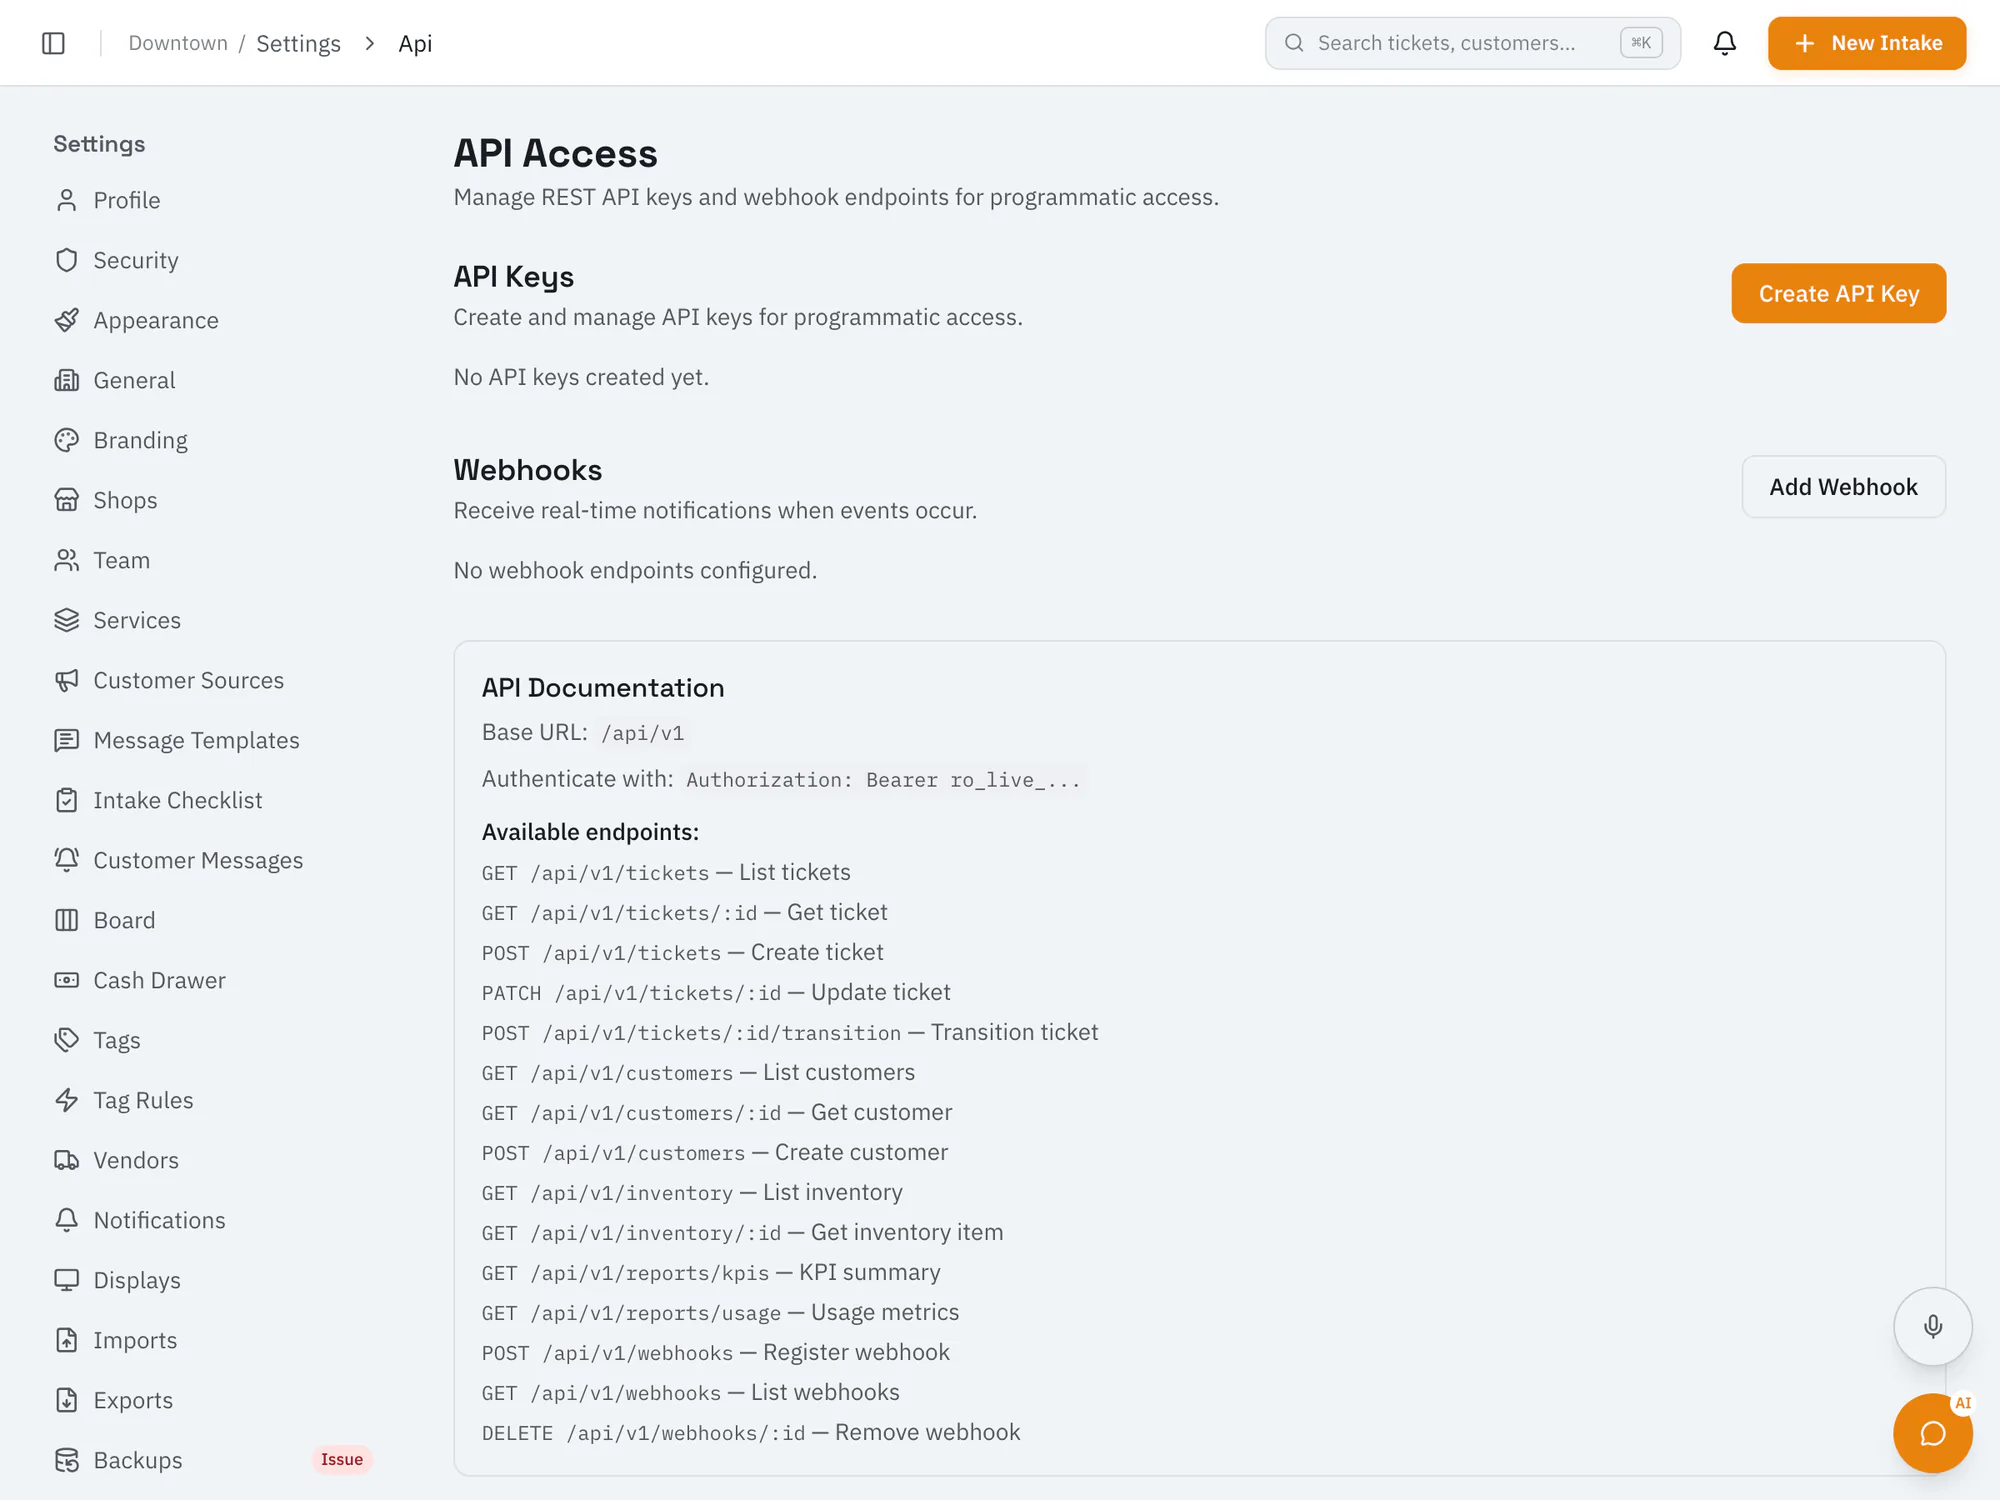Click 'PATCH /api/v1/tickets/:id — Update ticket' line

[x=716, y=993]
